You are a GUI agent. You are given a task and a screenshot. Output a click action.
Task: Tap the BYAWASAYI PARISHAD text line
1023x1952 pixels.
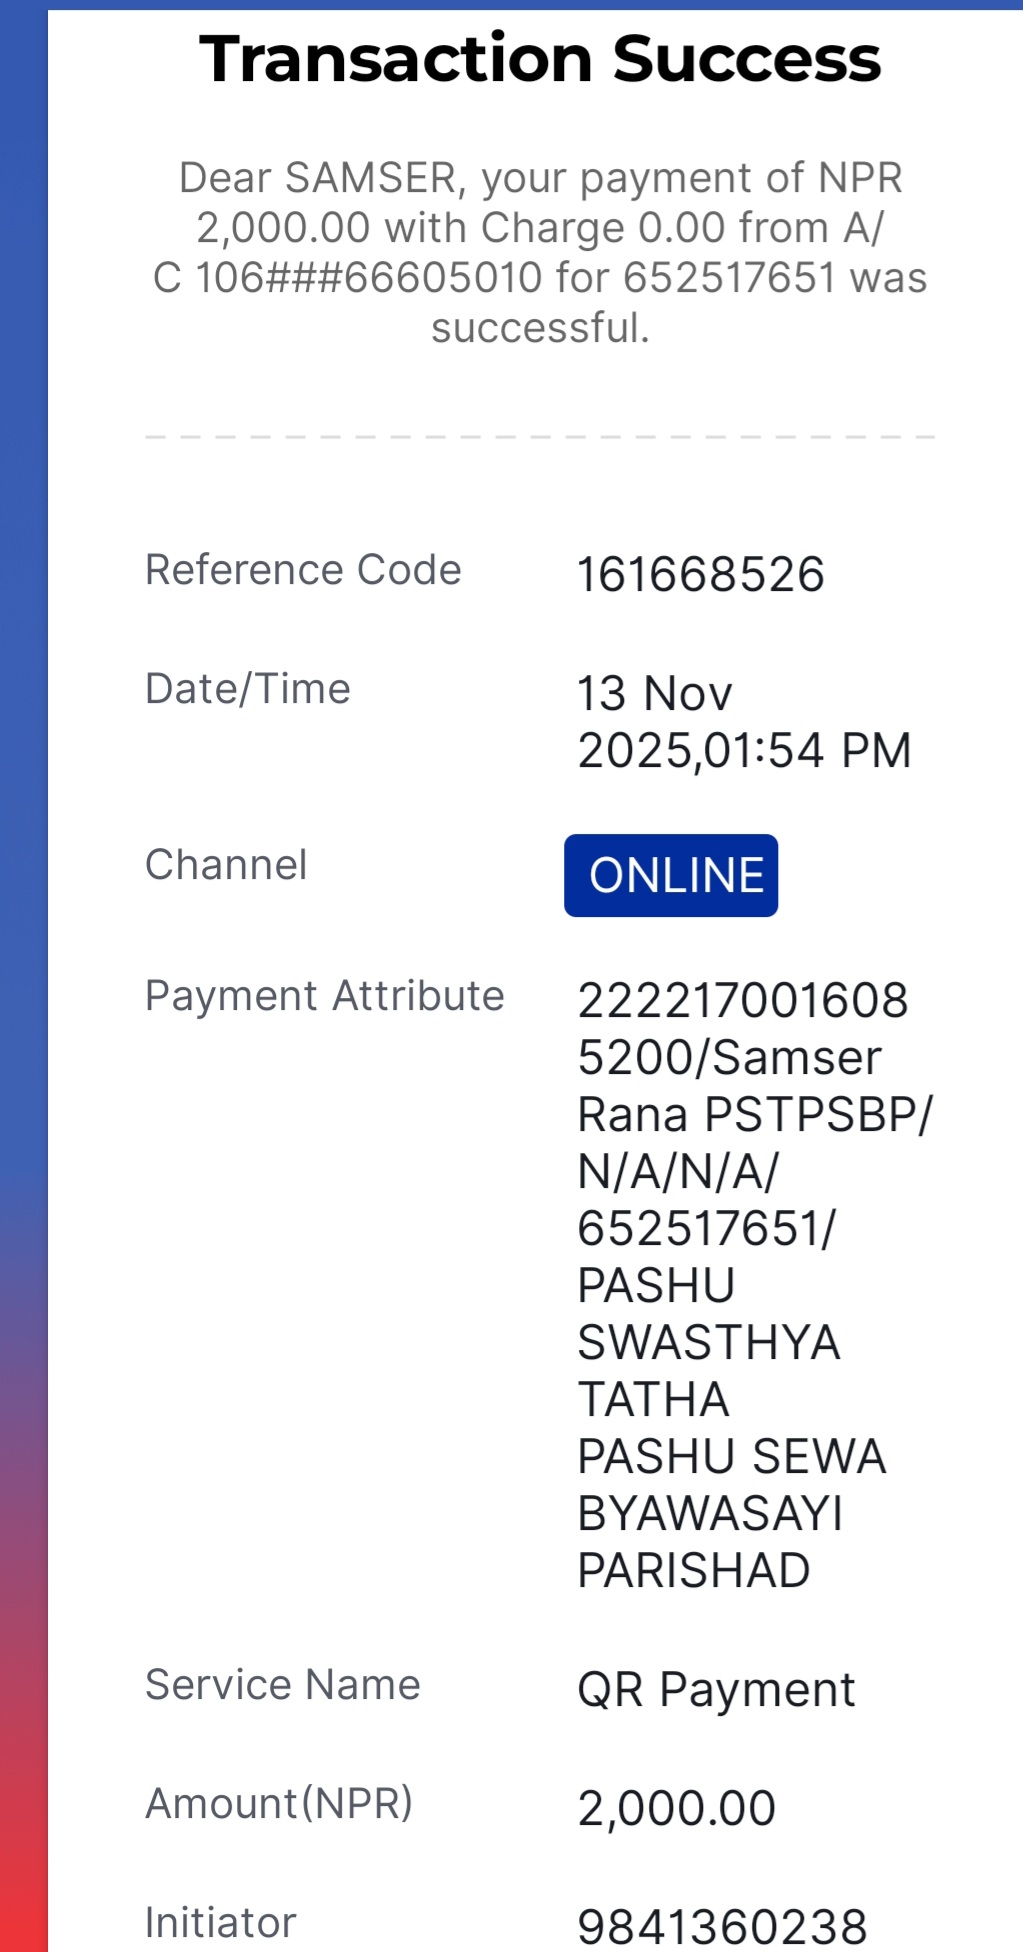[x=710, y=1542]
